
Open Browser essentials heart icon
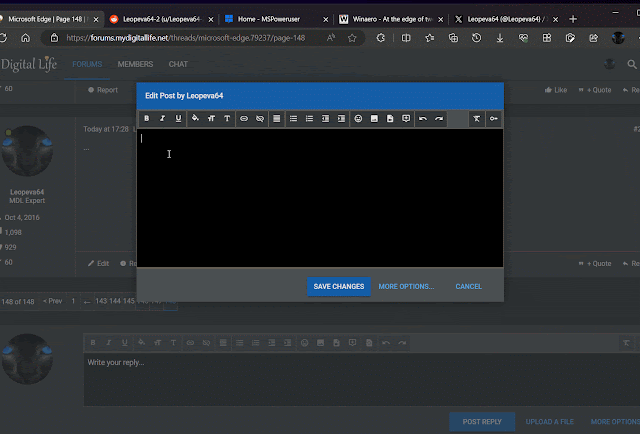pyautogui.click(x=523, y=38)
